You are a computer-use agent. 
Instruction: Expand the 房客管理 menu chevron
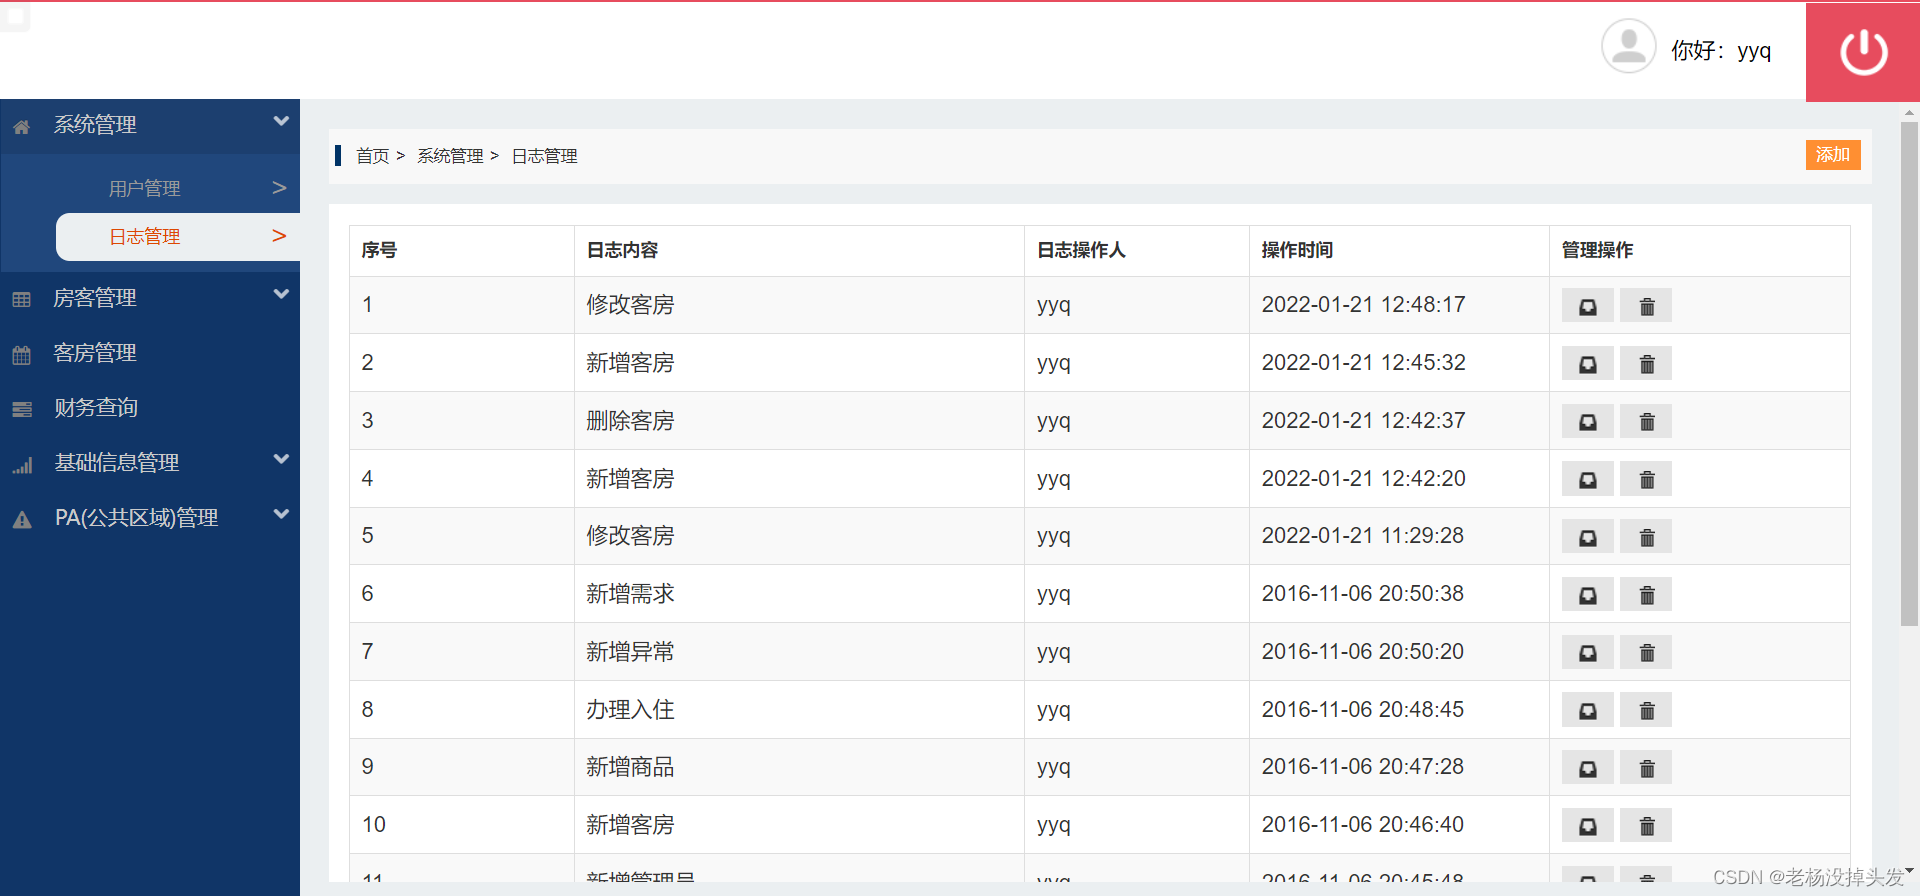click(281, 294)
